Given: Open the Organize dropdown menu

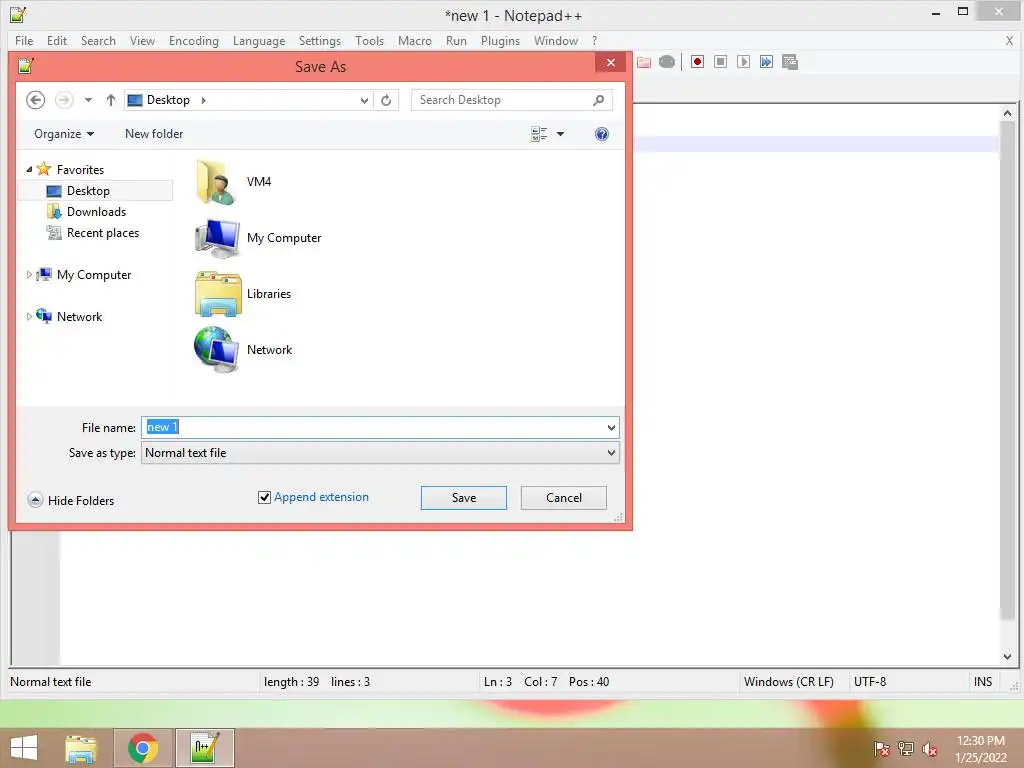Looking at the screenshot, I should 64,134.
